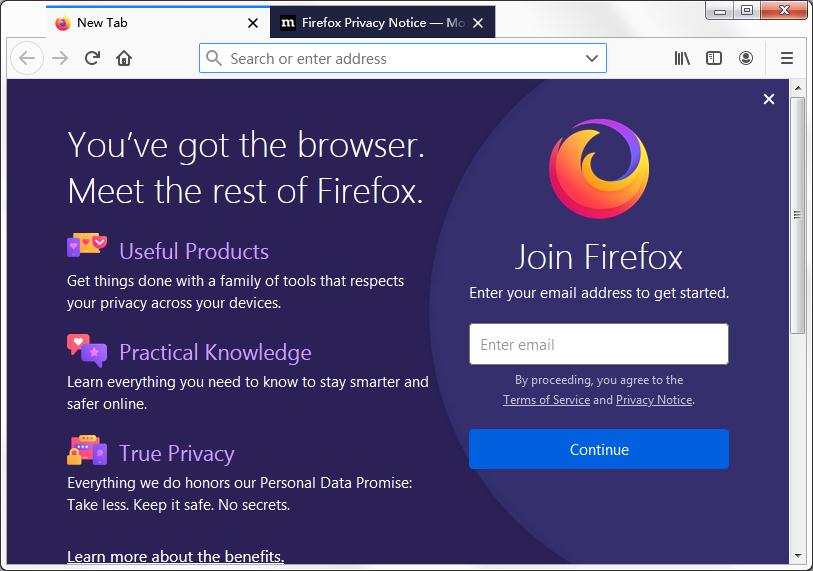Open the Firefox Account avatar icon

point(746,58)
